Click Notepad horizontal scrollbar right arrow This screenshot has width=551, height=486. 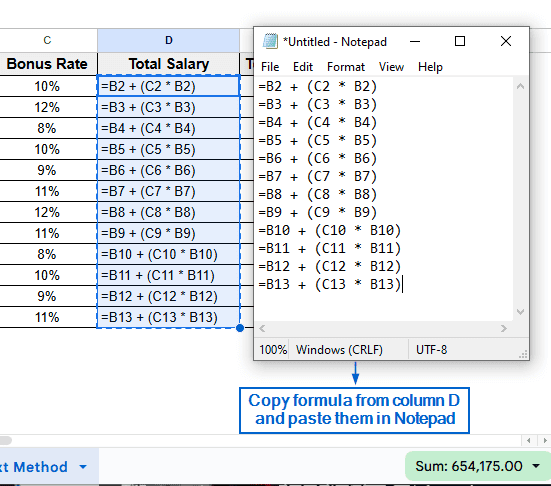pos(504,329)
